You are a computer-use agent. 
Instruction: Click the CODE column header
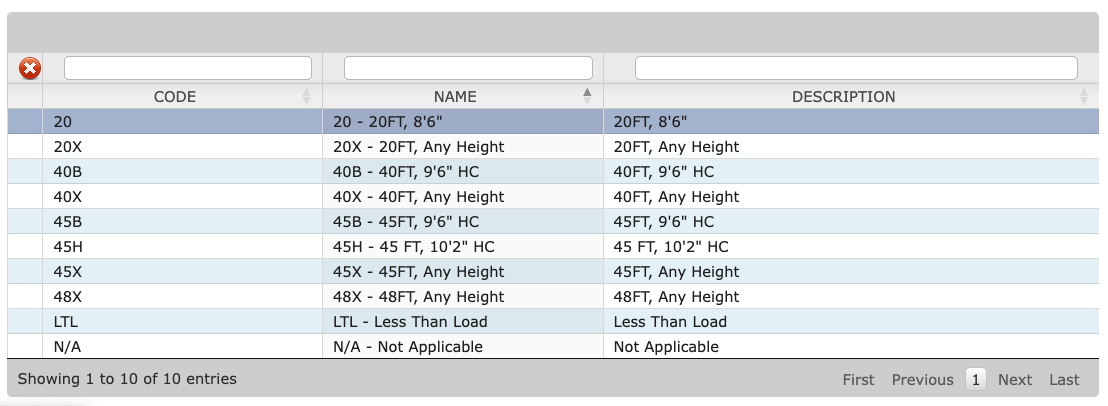click(175, 97)
